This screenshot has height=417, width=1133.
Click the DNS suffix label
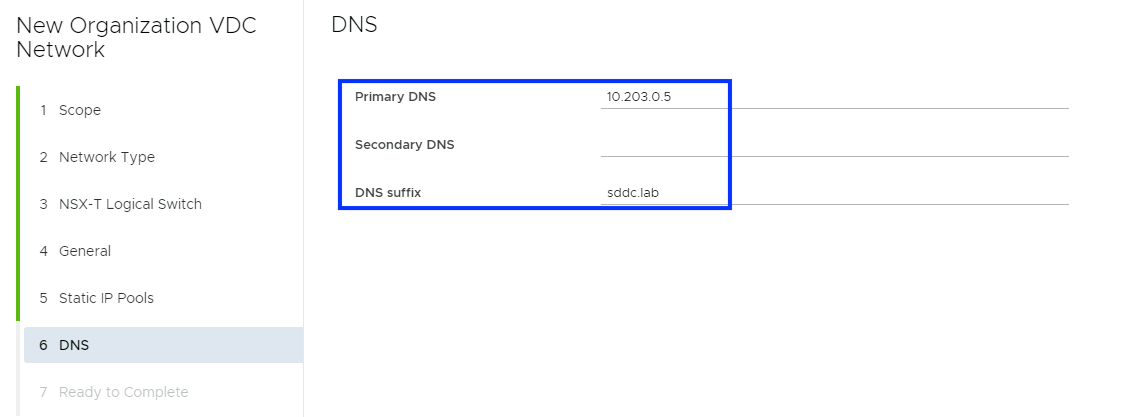(388, 193)
